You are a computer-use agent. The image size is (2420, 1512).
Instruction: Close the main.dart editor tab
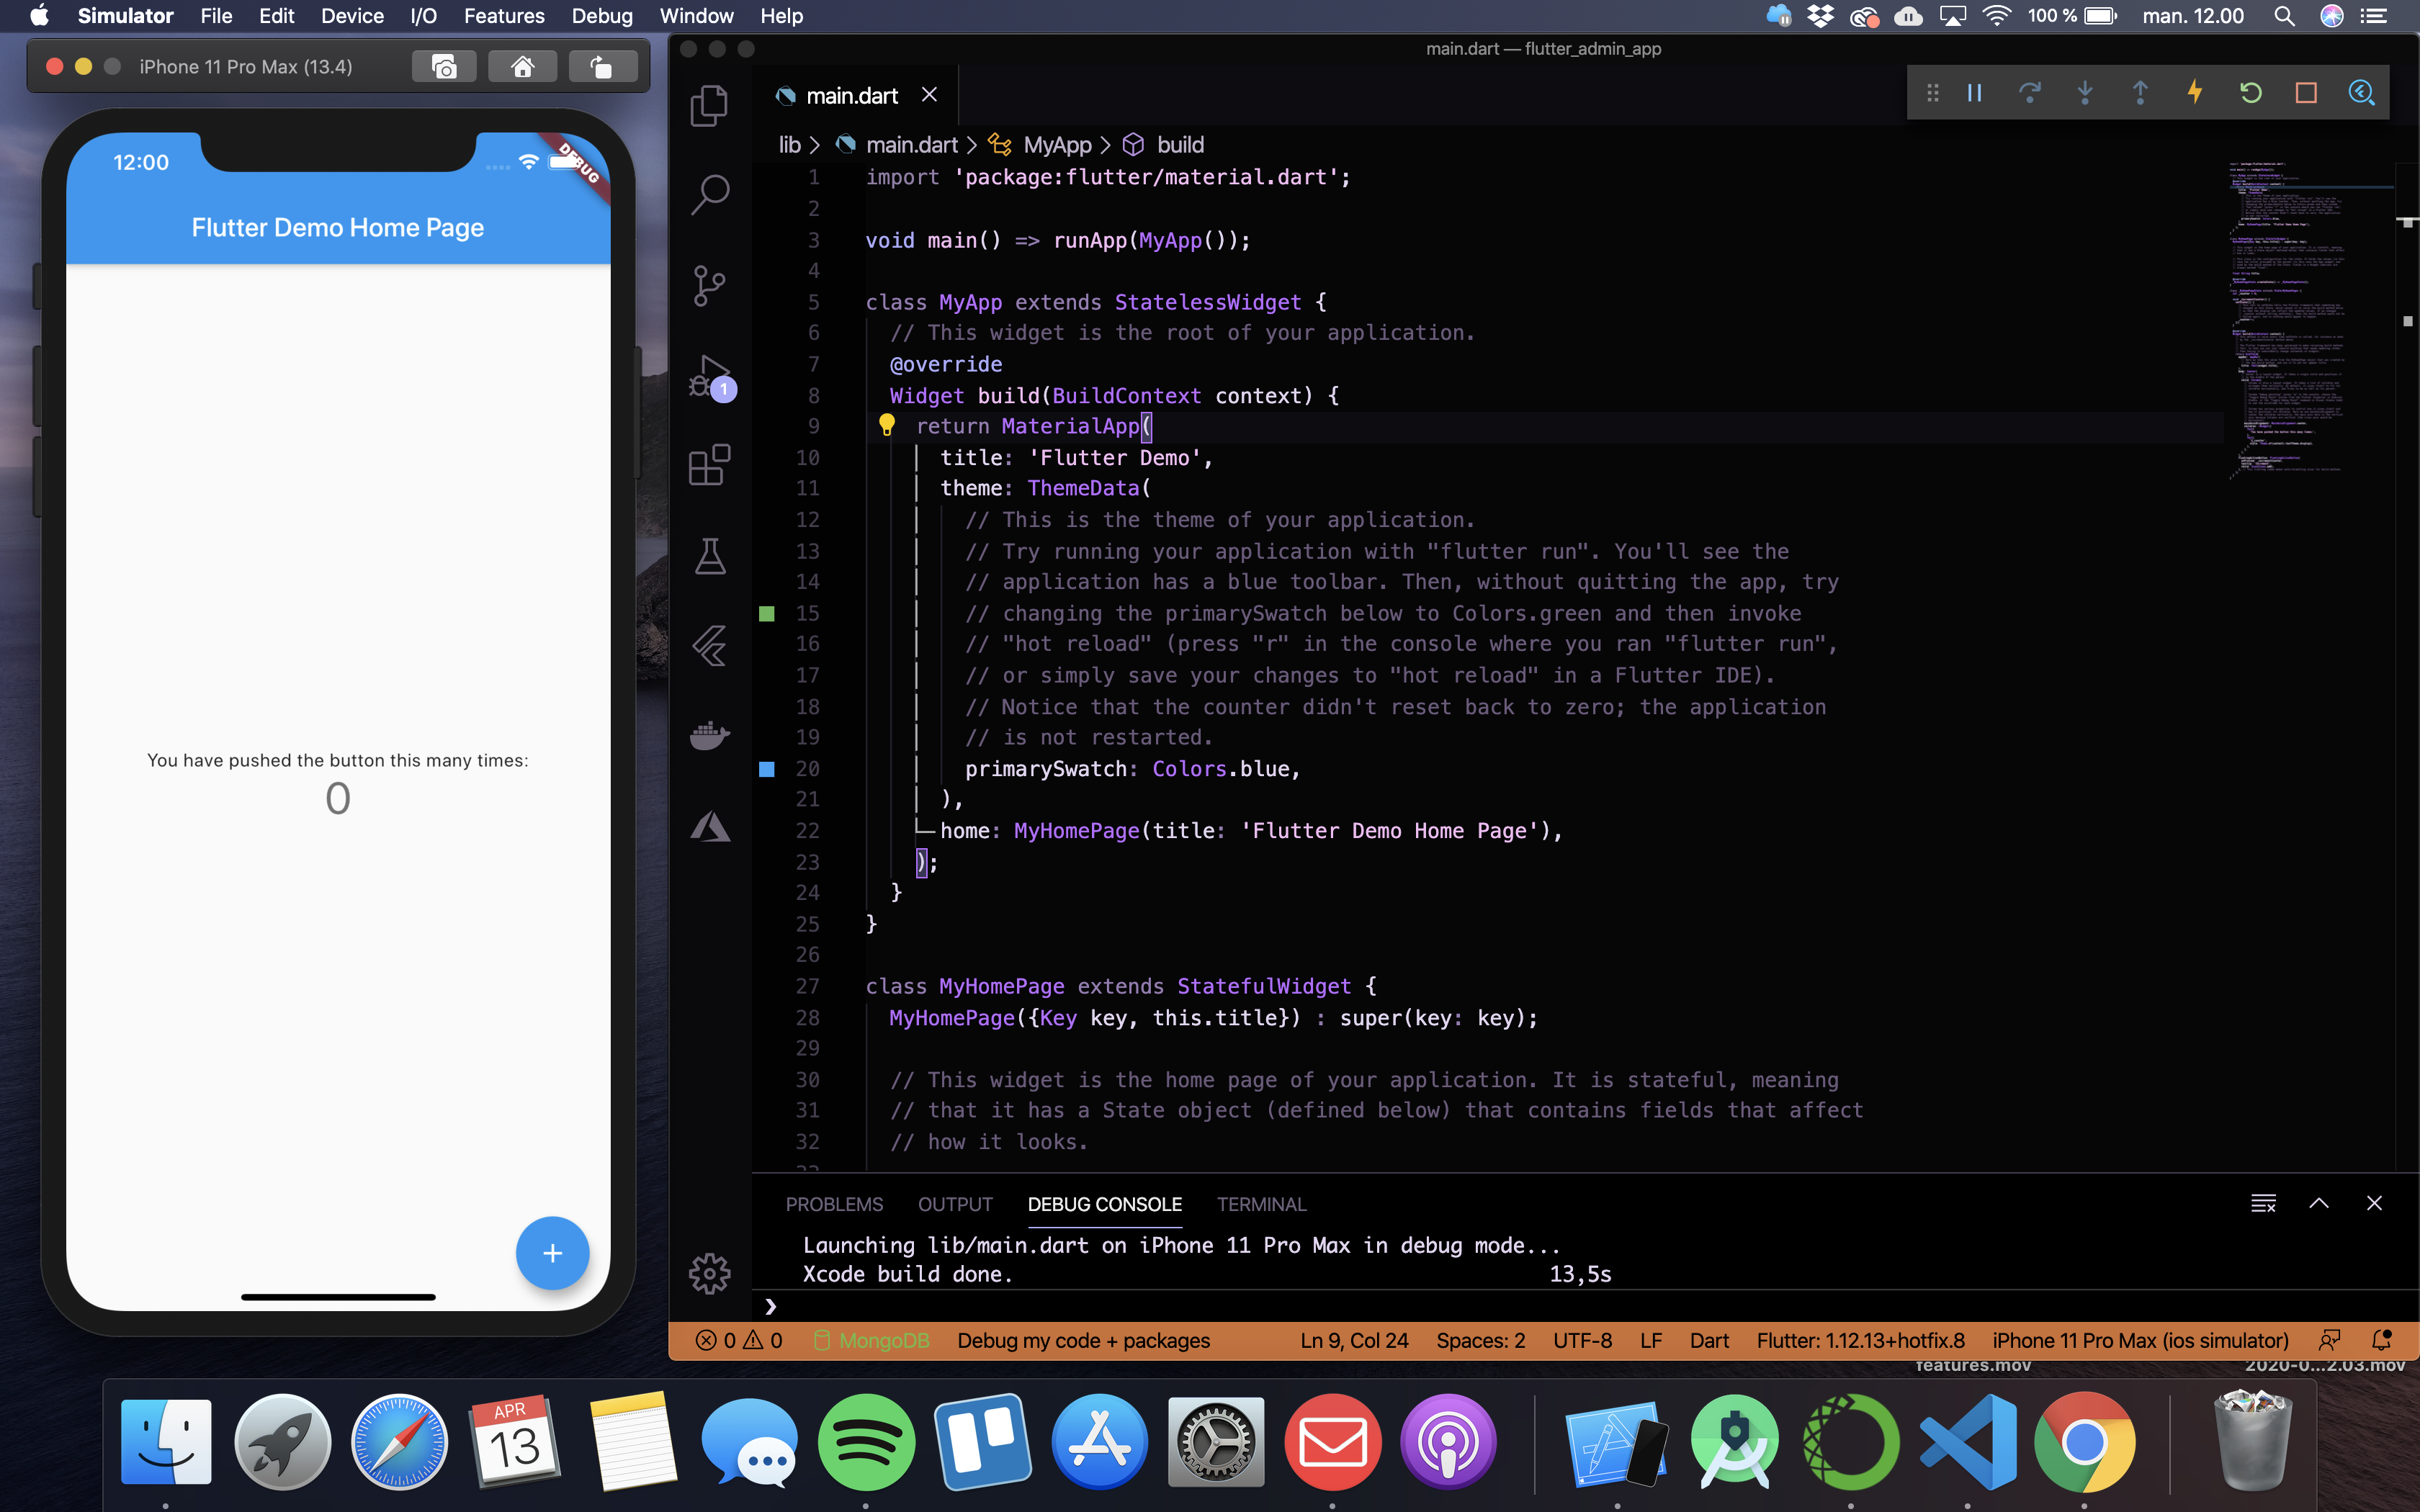pyautogui.click(x=929, y=94)
